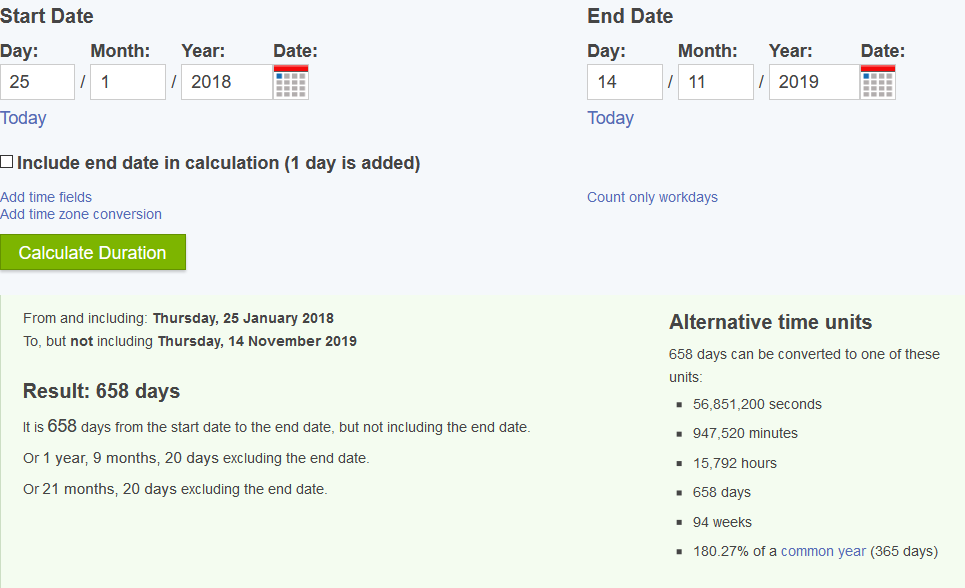Click the Calculate Duration button
Viewport: 965px width, 588px height.
tap(92, 252)
